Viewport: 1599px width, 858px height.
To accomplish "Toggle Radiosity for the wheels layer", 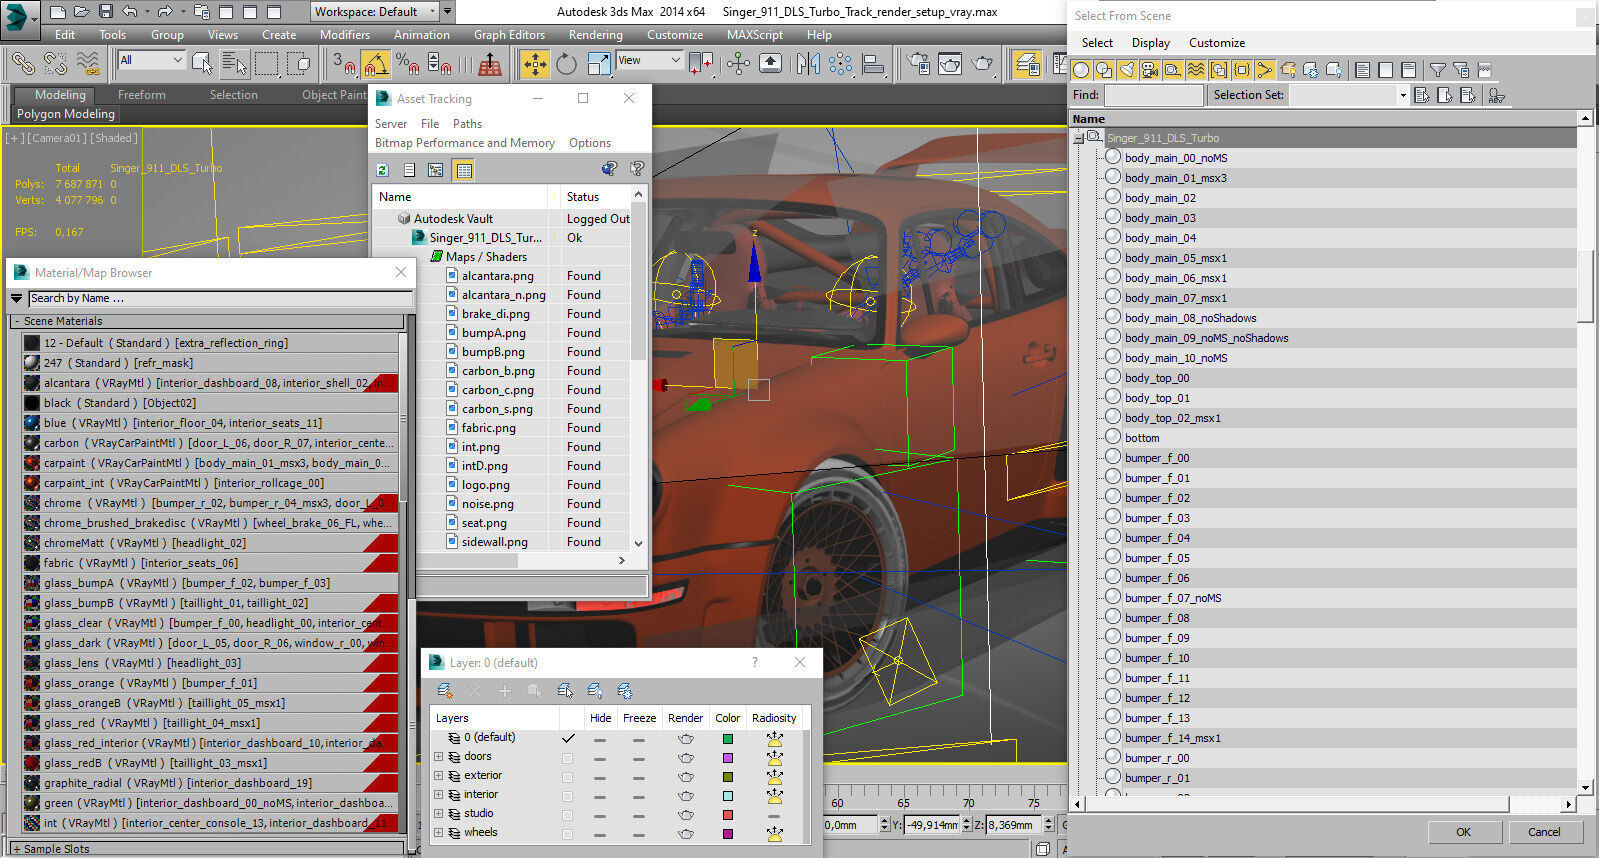I will coord(774,833).
